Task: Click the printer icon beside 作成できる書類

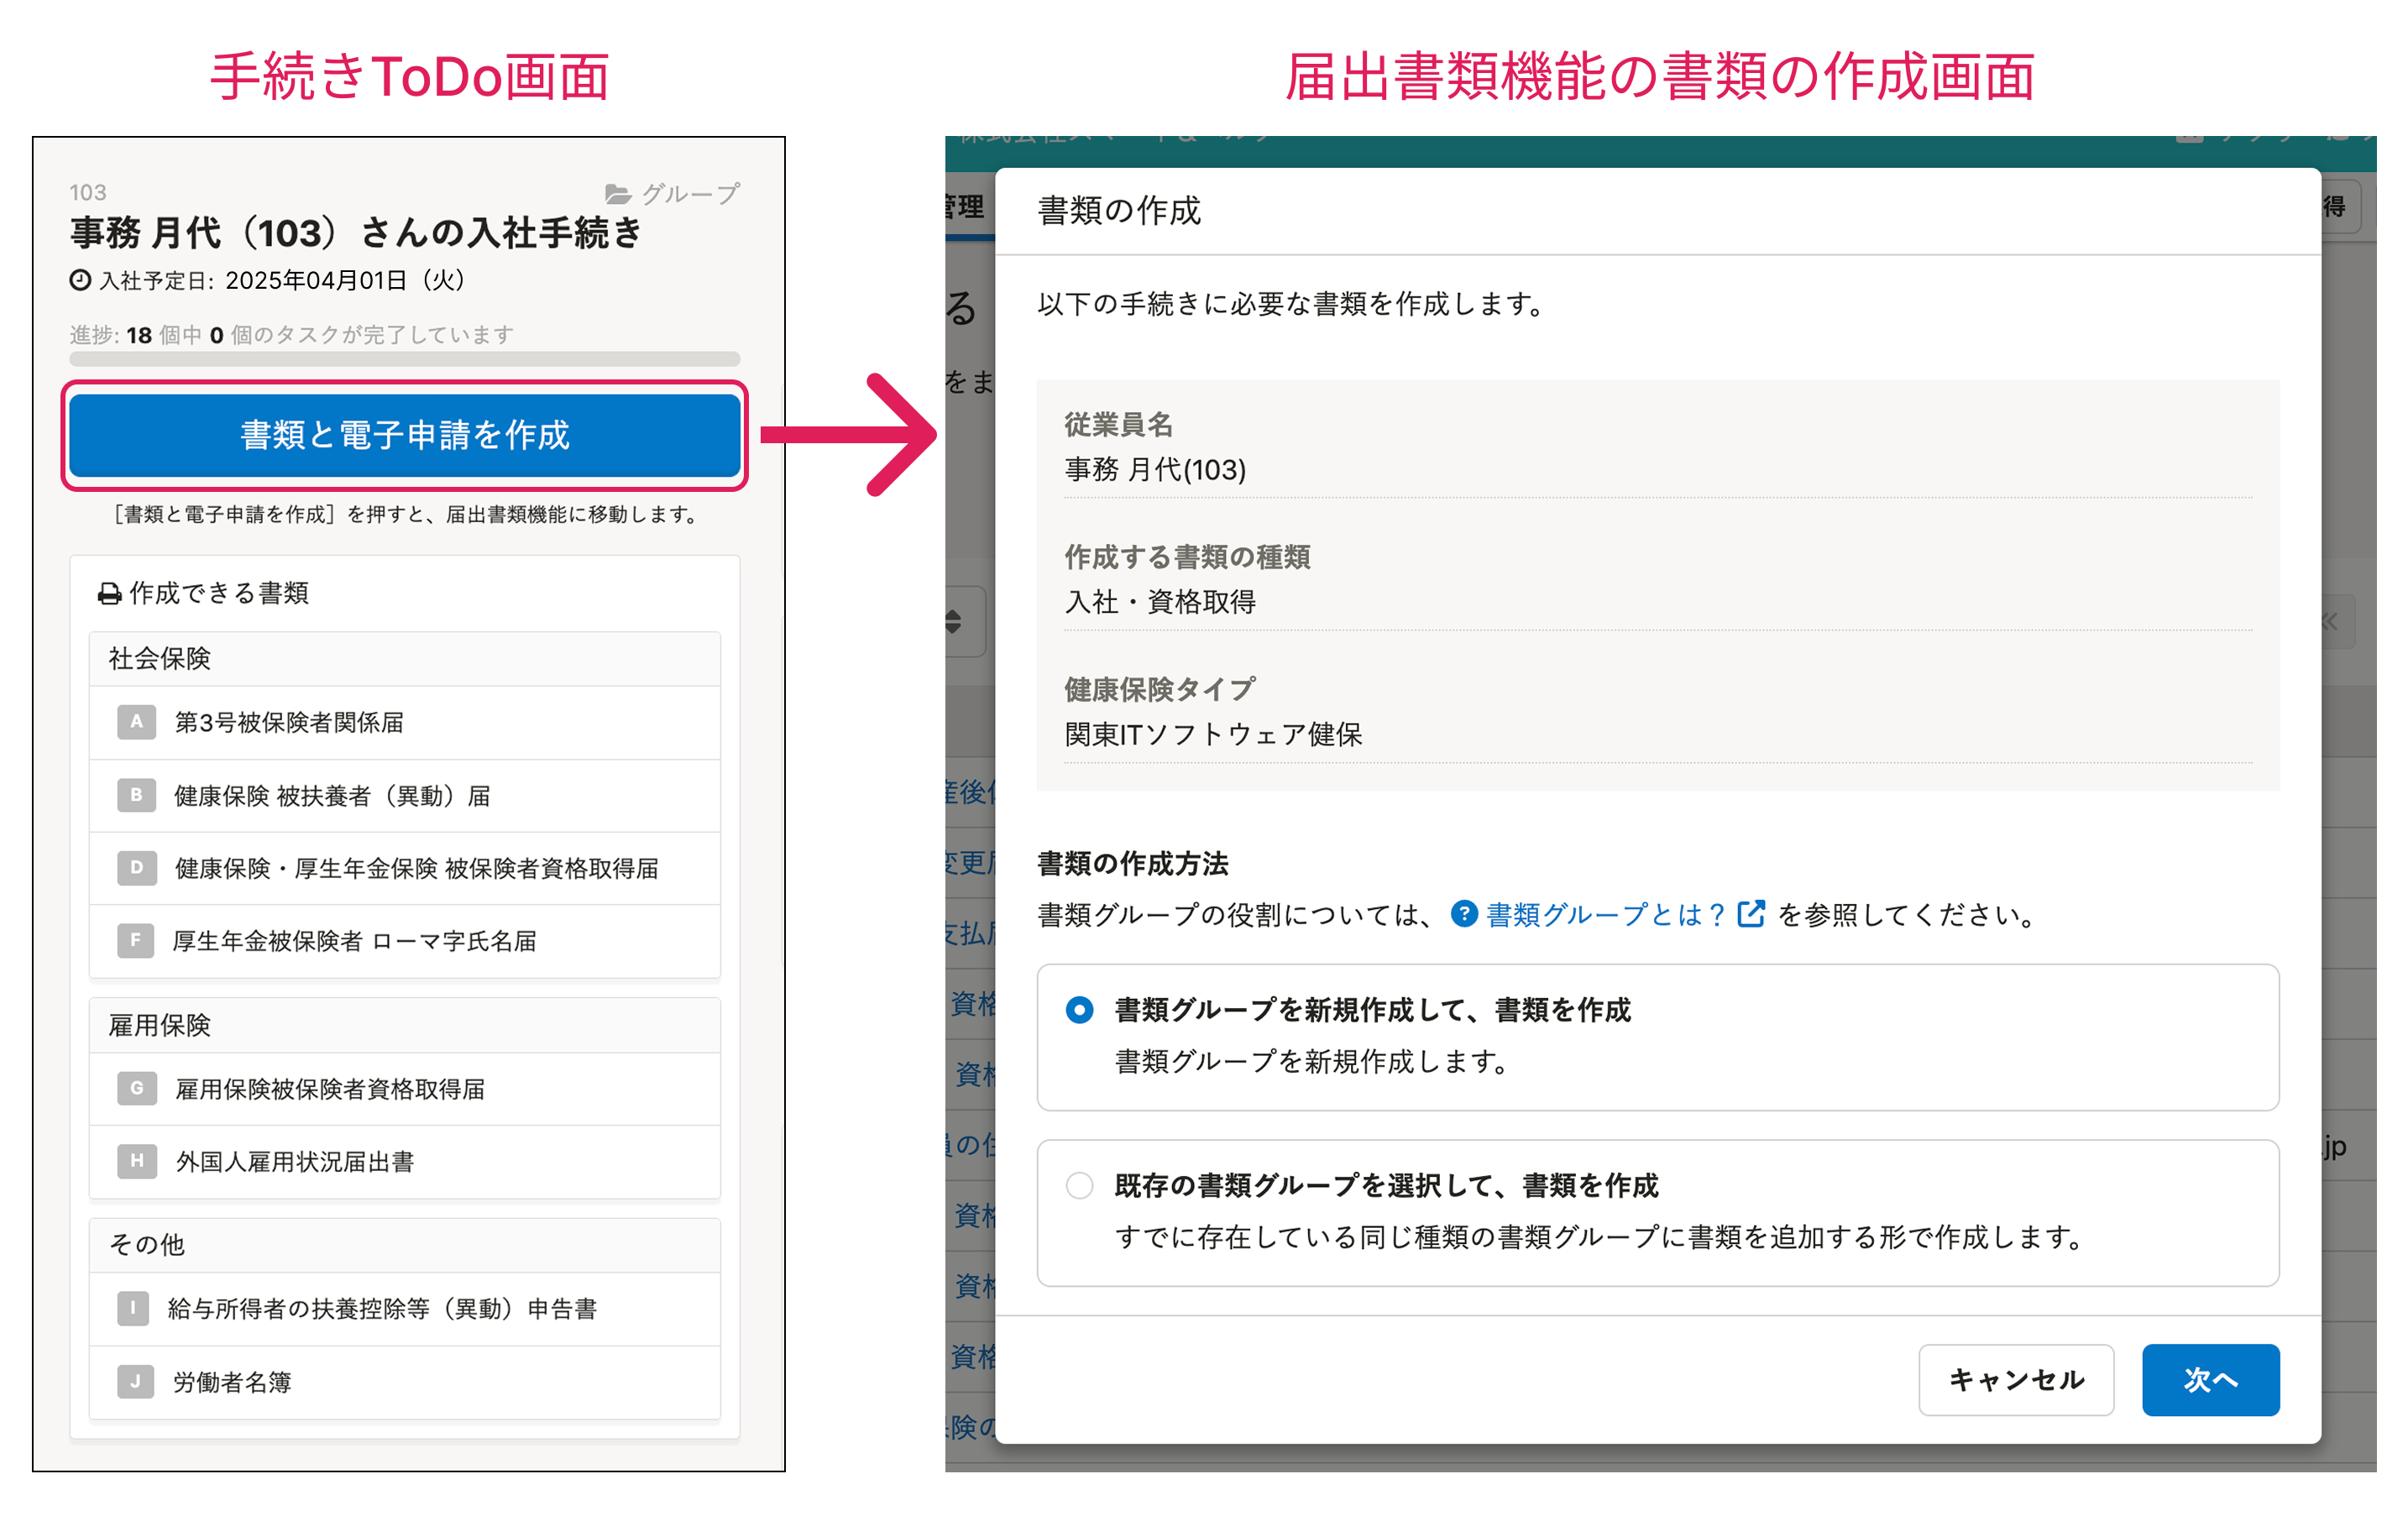Action: click(x=110, y=594)
